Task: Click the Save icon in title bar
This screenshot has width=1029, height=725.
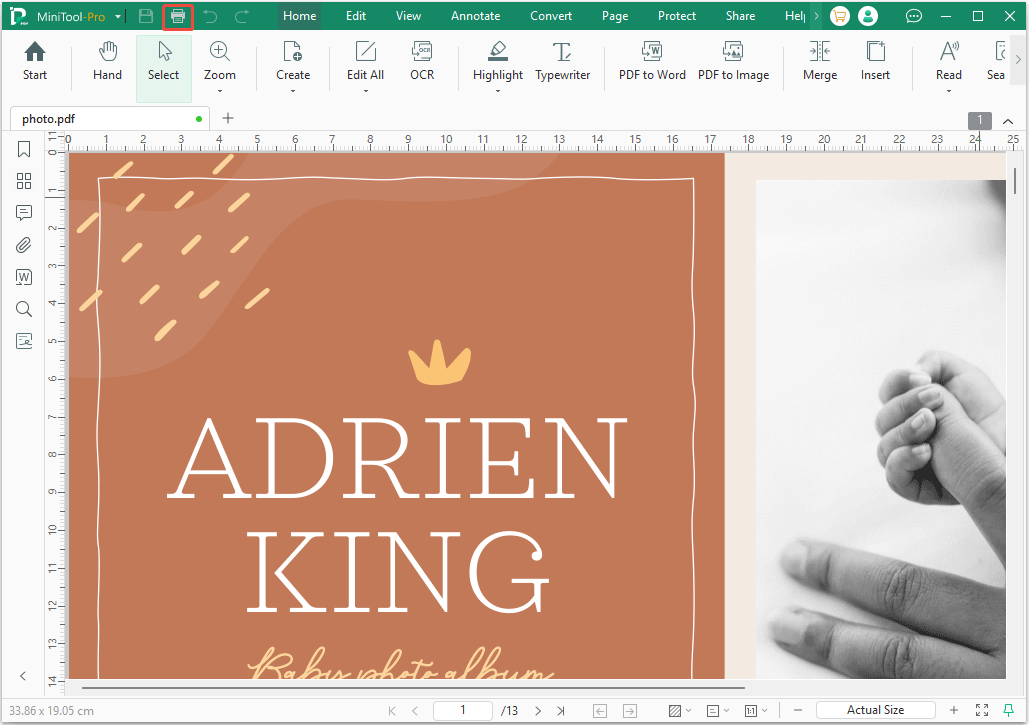Action: [146, 16]
